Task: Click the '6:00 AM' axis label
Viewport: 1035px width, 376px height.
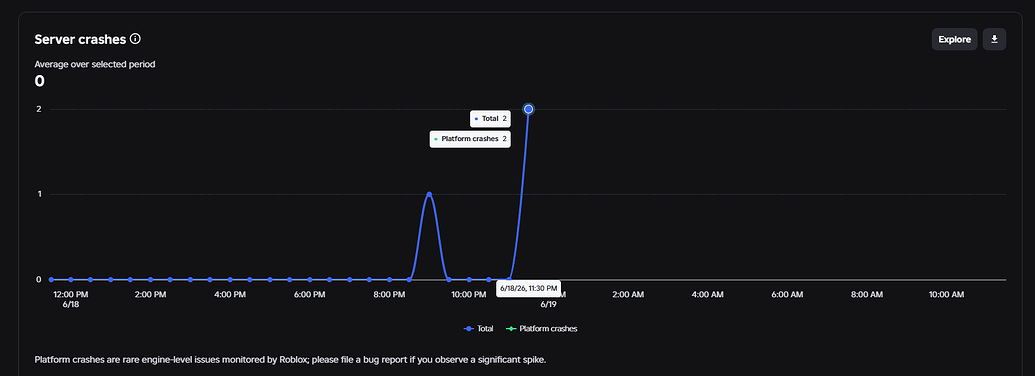Action: coord(787,294)
